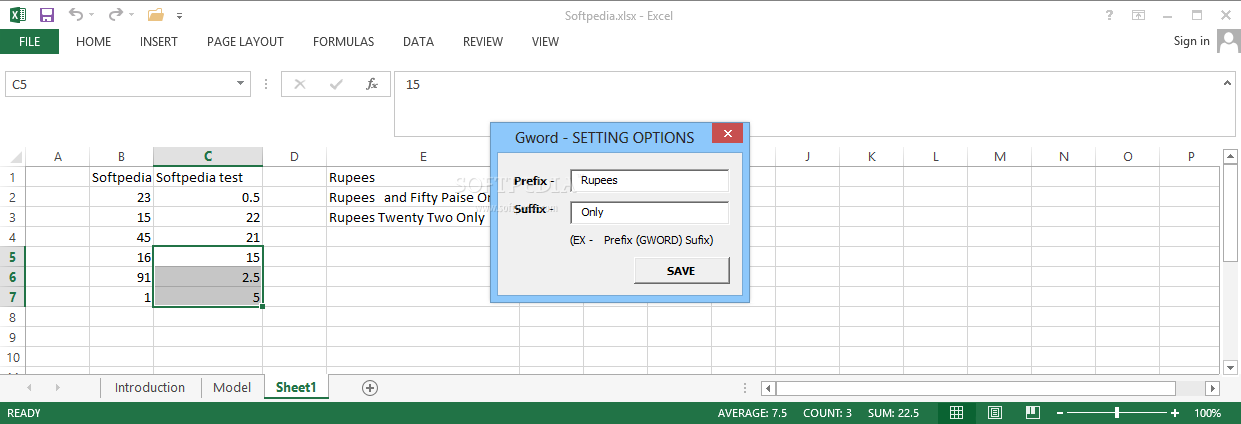The height and width of the screenshot is (424, 1241).
Task: Click the vertical scrollbar up arrow
Action: click(1232, 156)
